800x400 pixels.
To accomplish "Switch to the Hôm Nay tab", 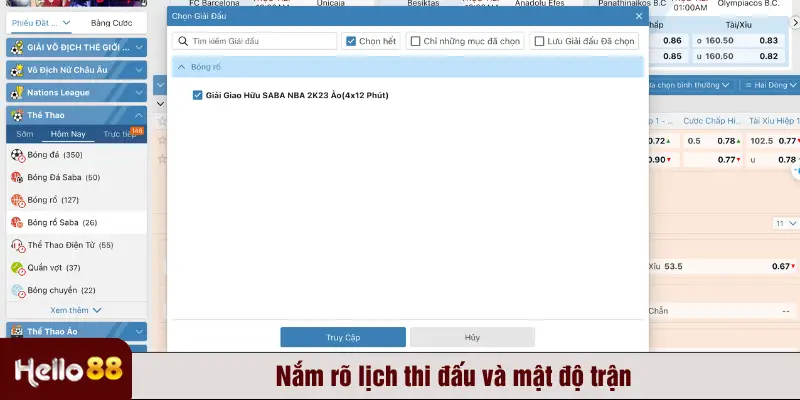I will pos(68,134).
